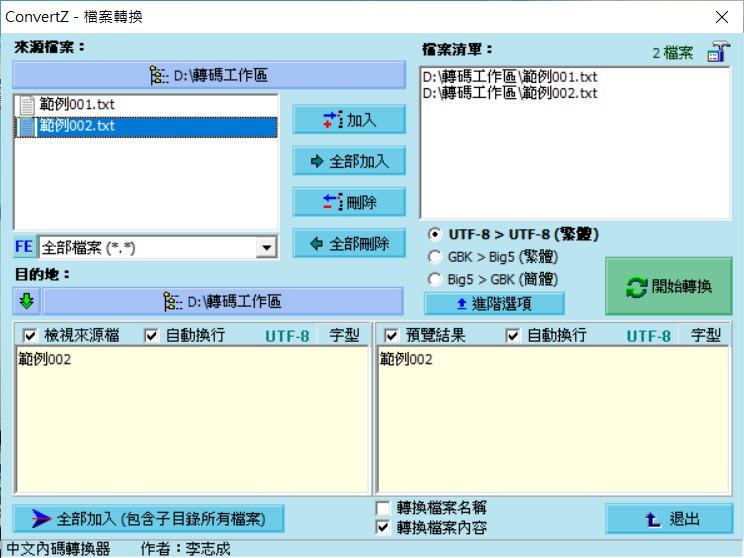The height and width of the screenshot is (558, 744).
Task: Select 範例001.txt in source file list
Action: coord(146,104)
